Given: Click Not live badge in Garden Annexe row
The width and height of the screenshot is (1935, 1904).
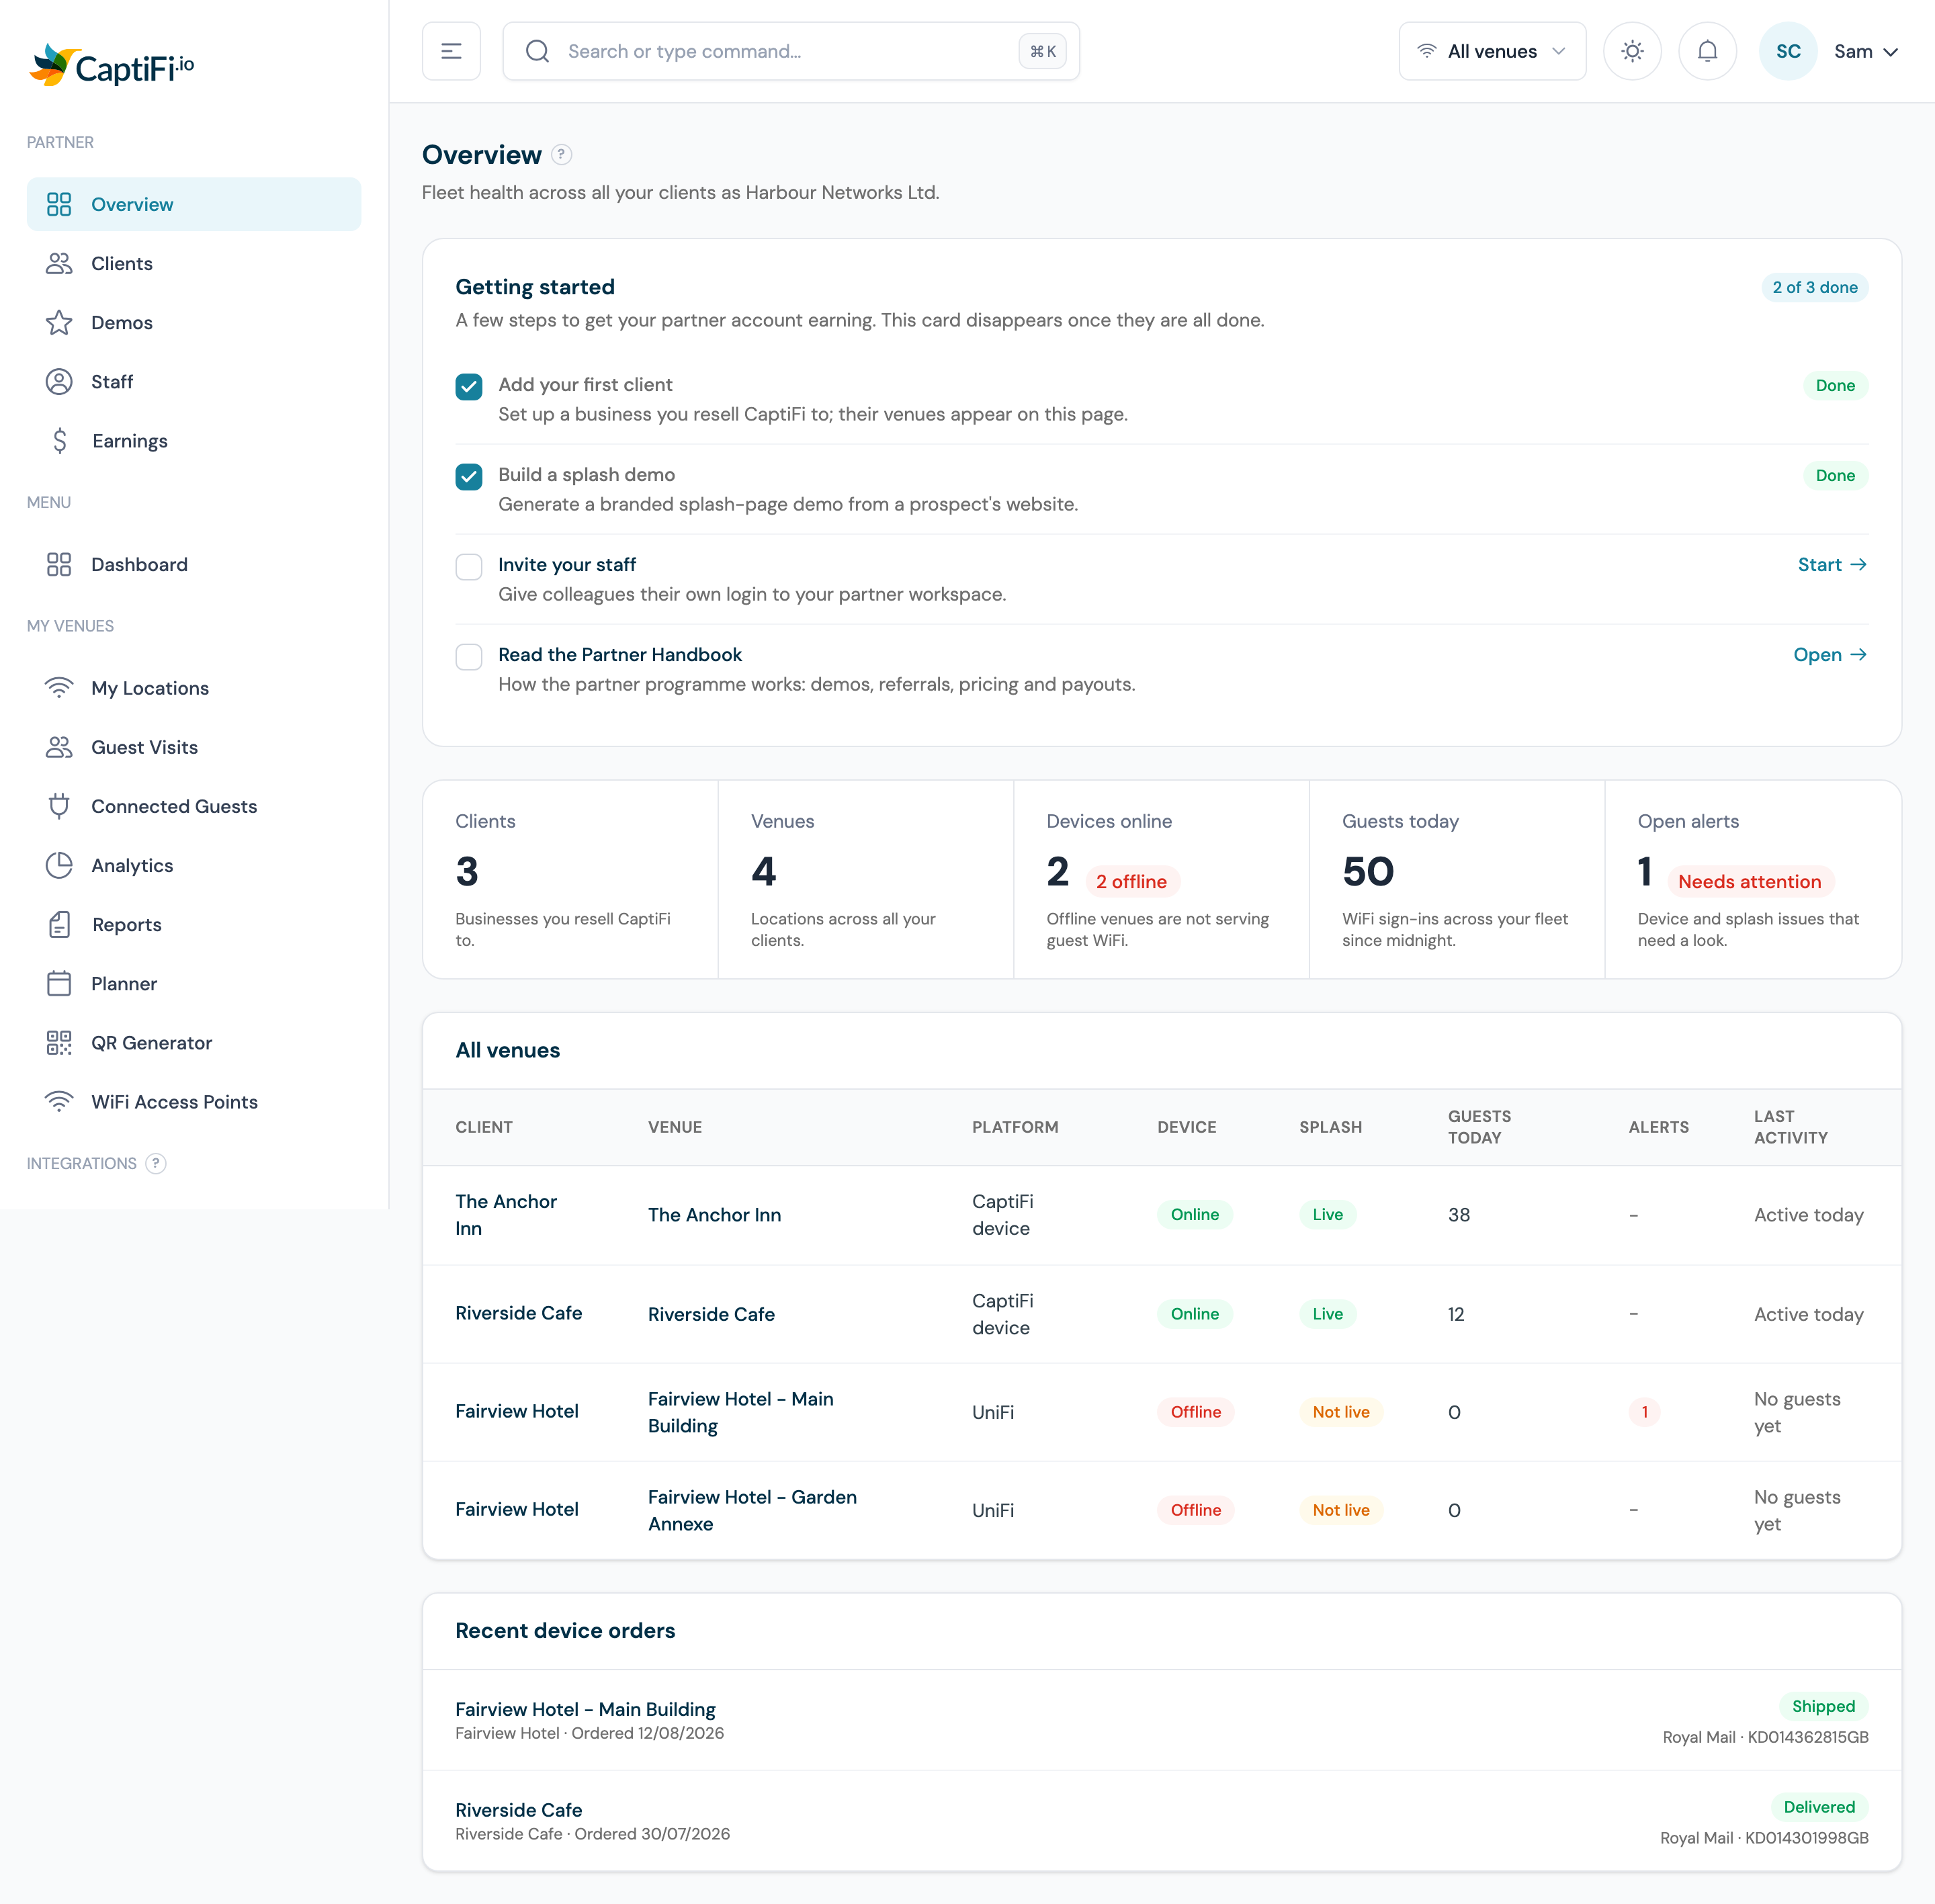Looking at the screenshot, I should 1341,1510.
